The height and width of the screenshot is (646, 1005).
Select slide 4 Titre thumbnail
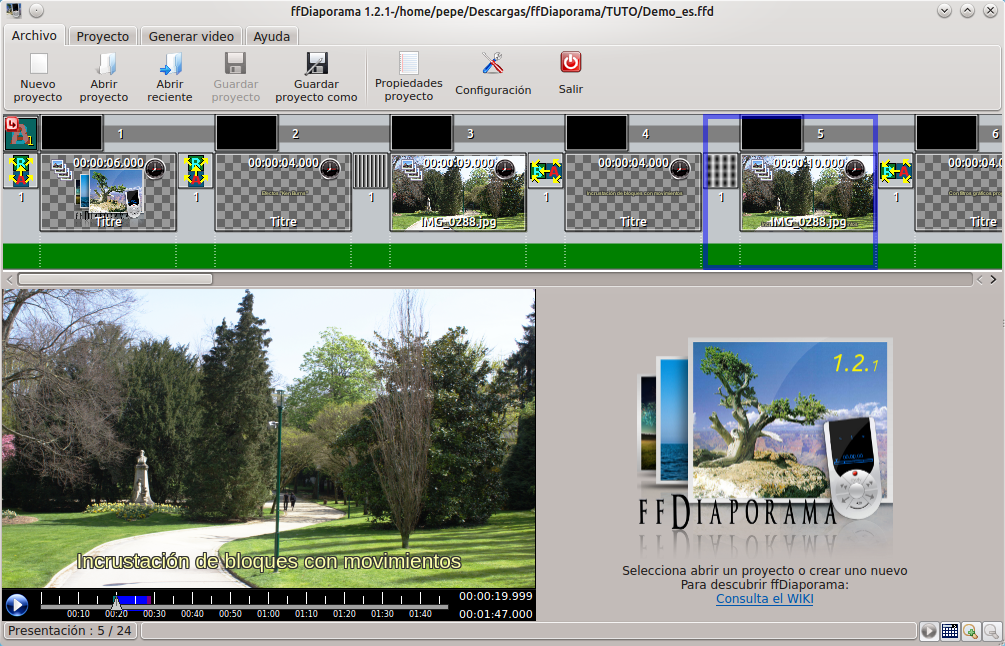pyautogui.click(x=633, y=192)
